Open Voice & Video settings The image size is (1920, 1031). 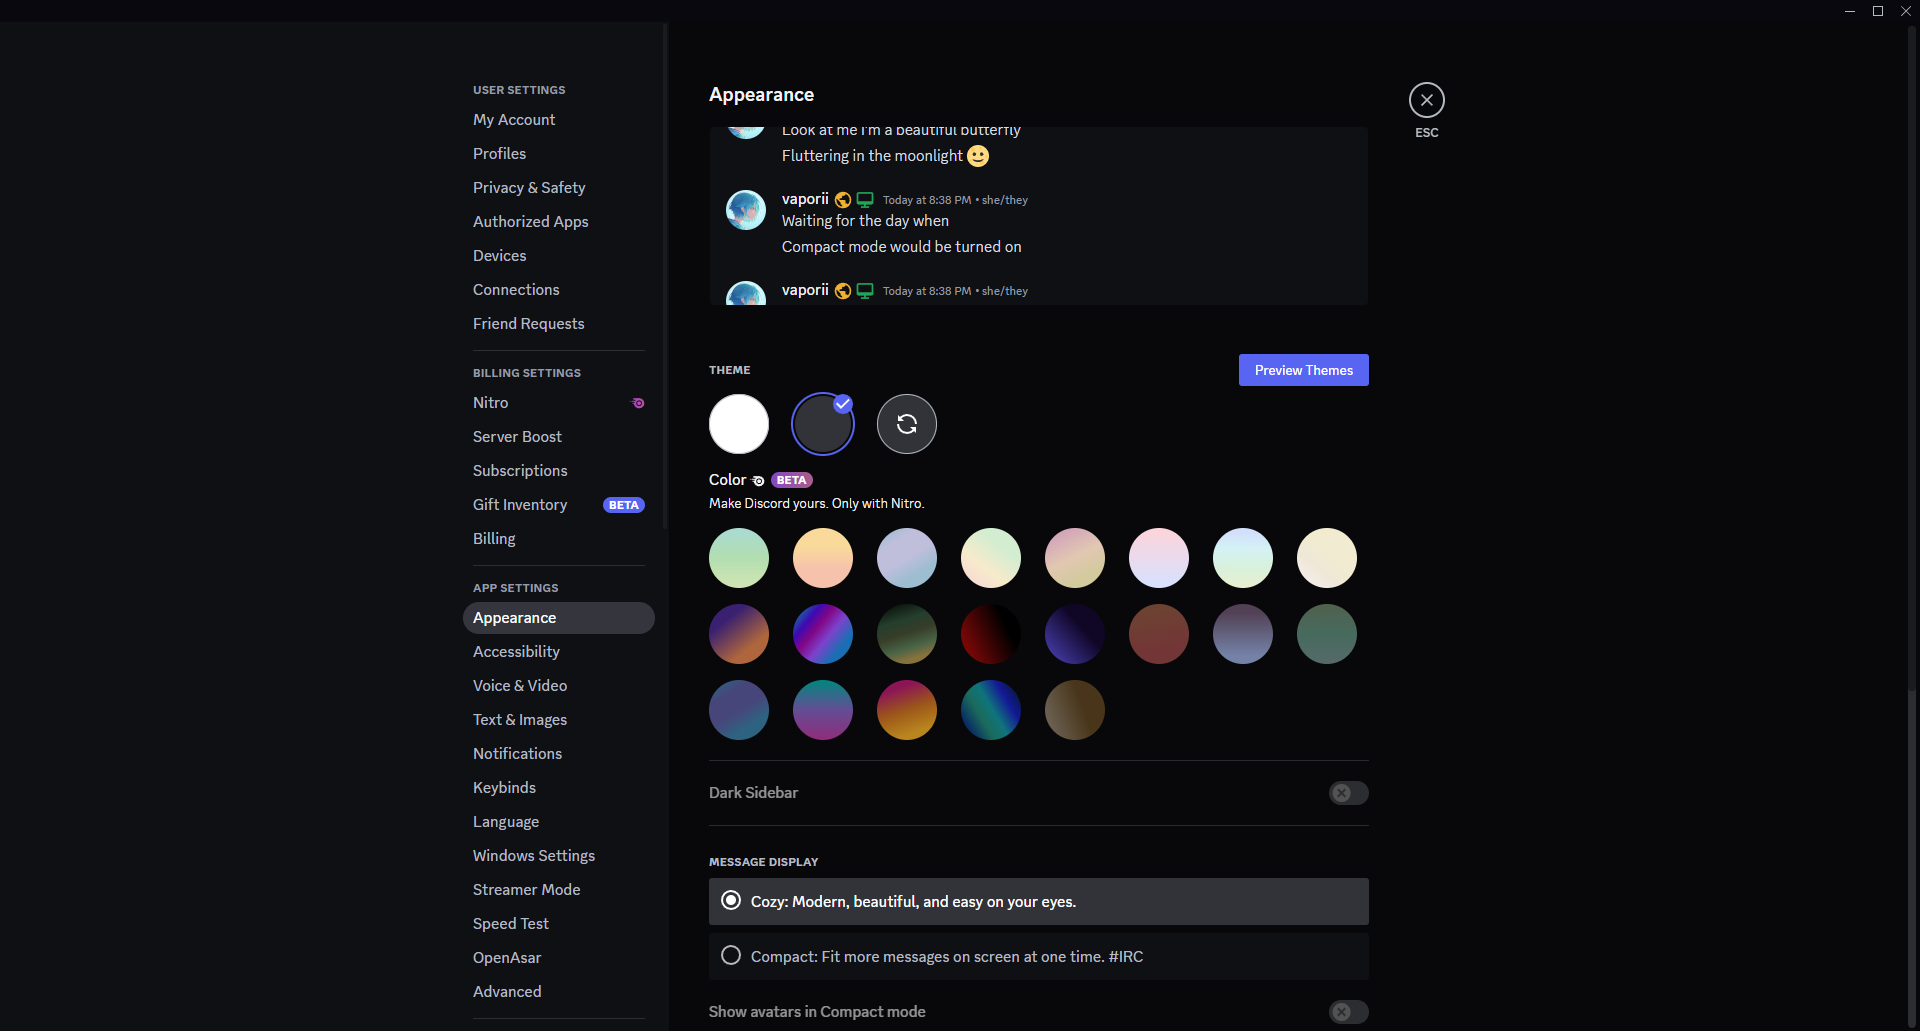point(559,686)
